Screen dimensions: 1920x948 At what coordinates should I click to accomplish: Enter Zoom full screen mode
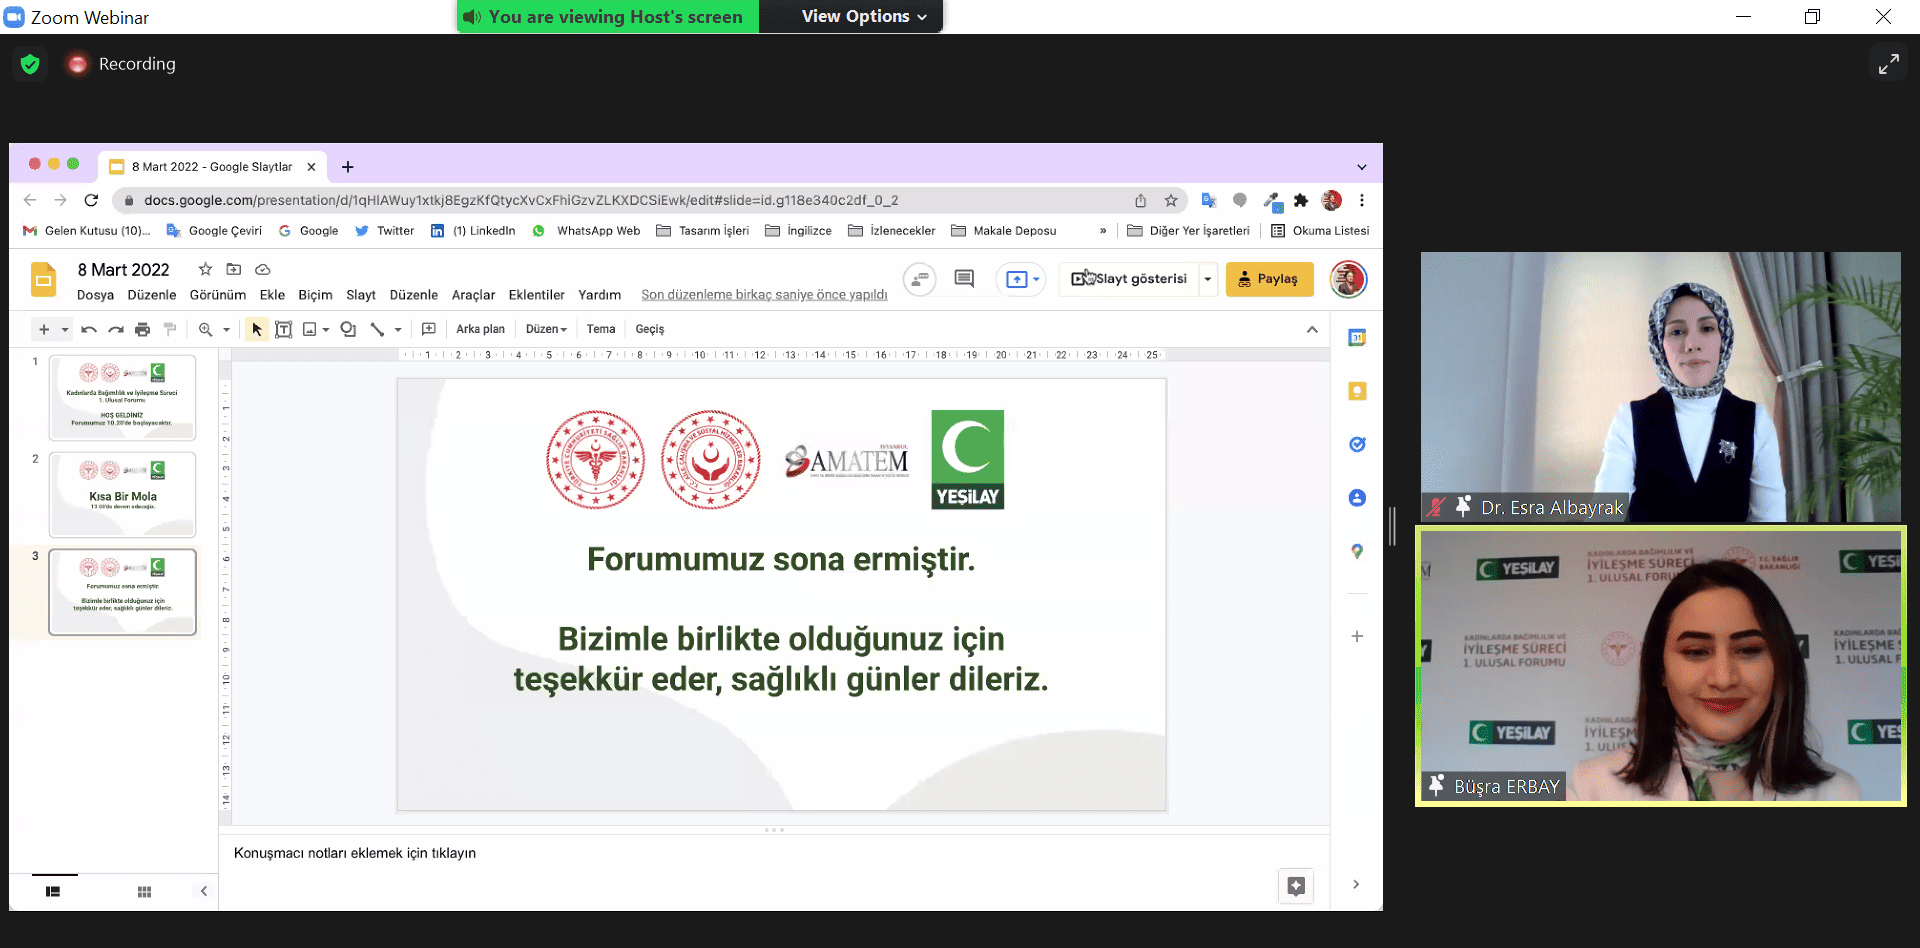[1888, 64]
